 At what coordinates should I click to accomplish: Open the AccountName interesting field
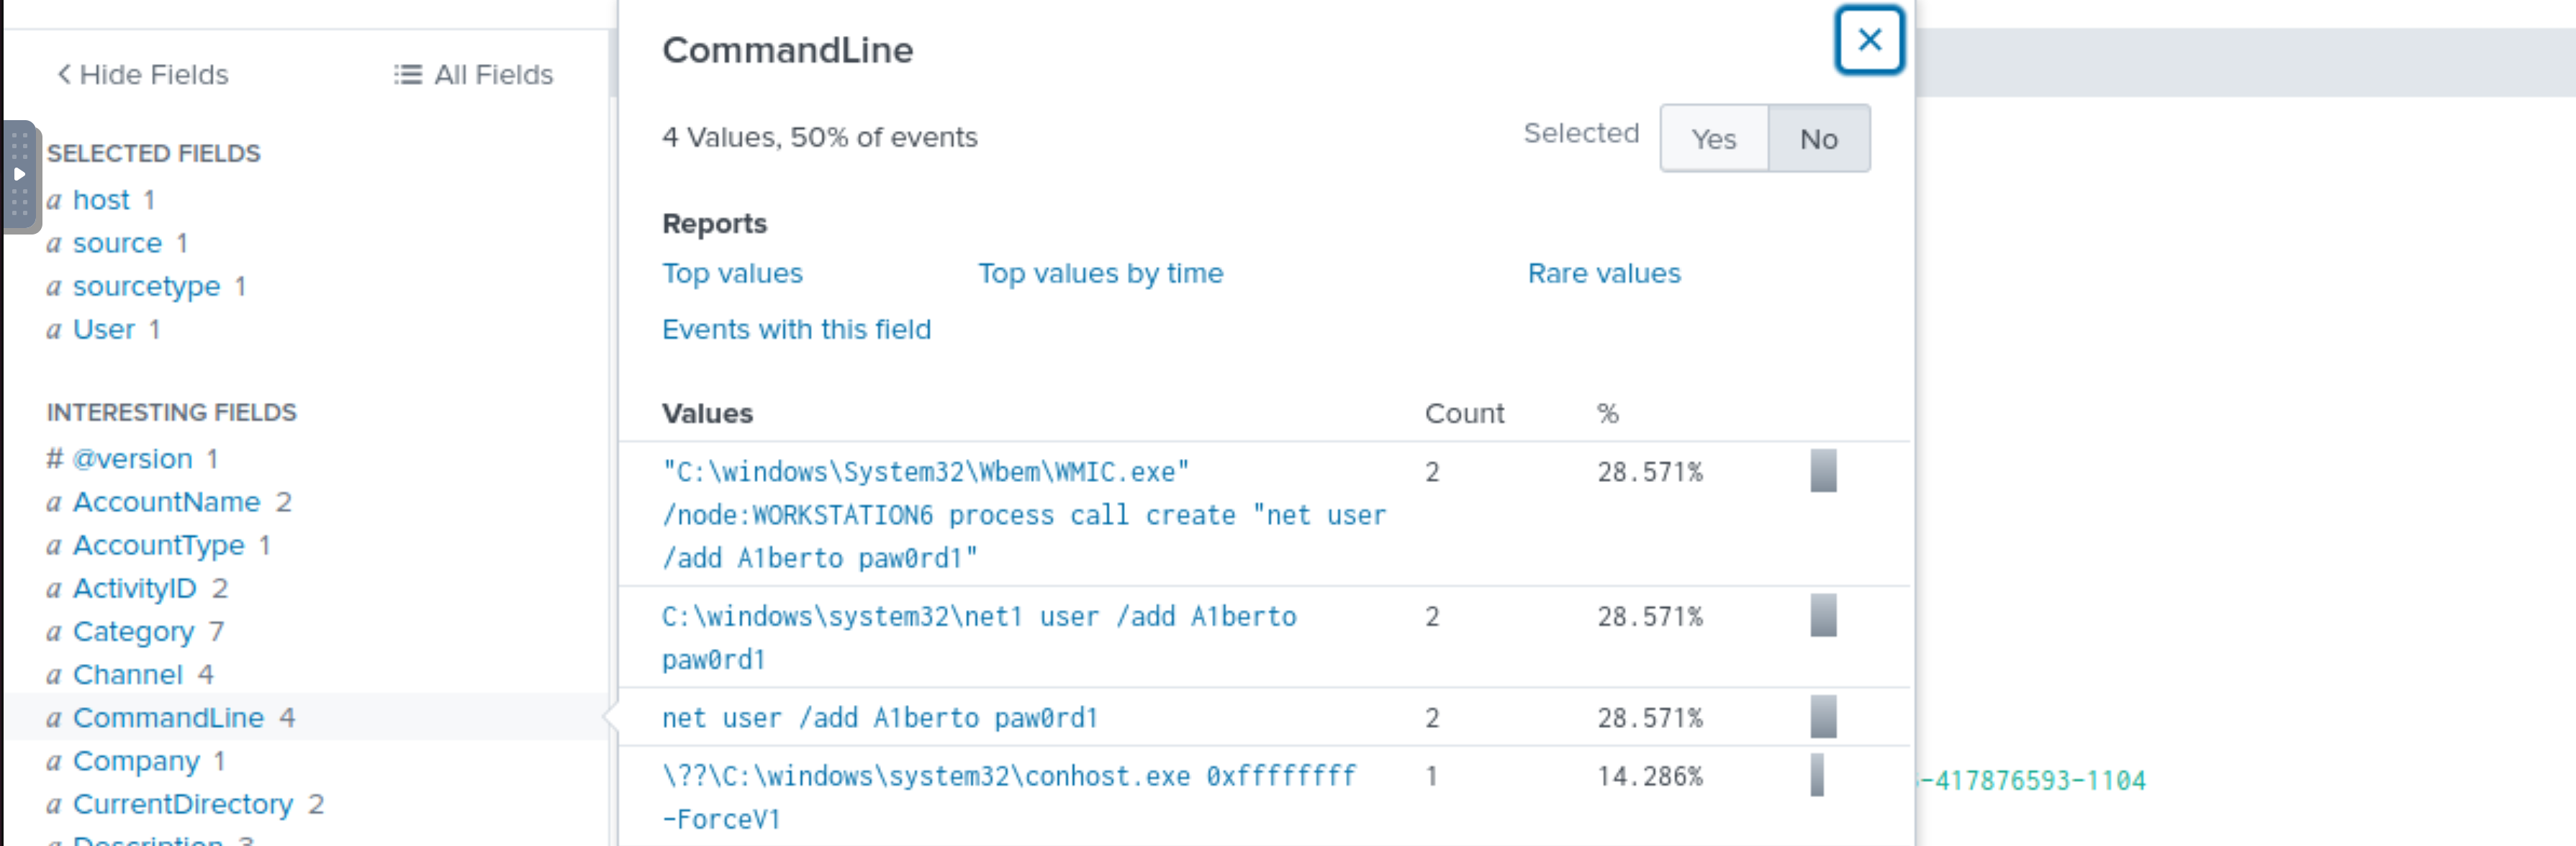pyautogui.click(x=166, y=502)
